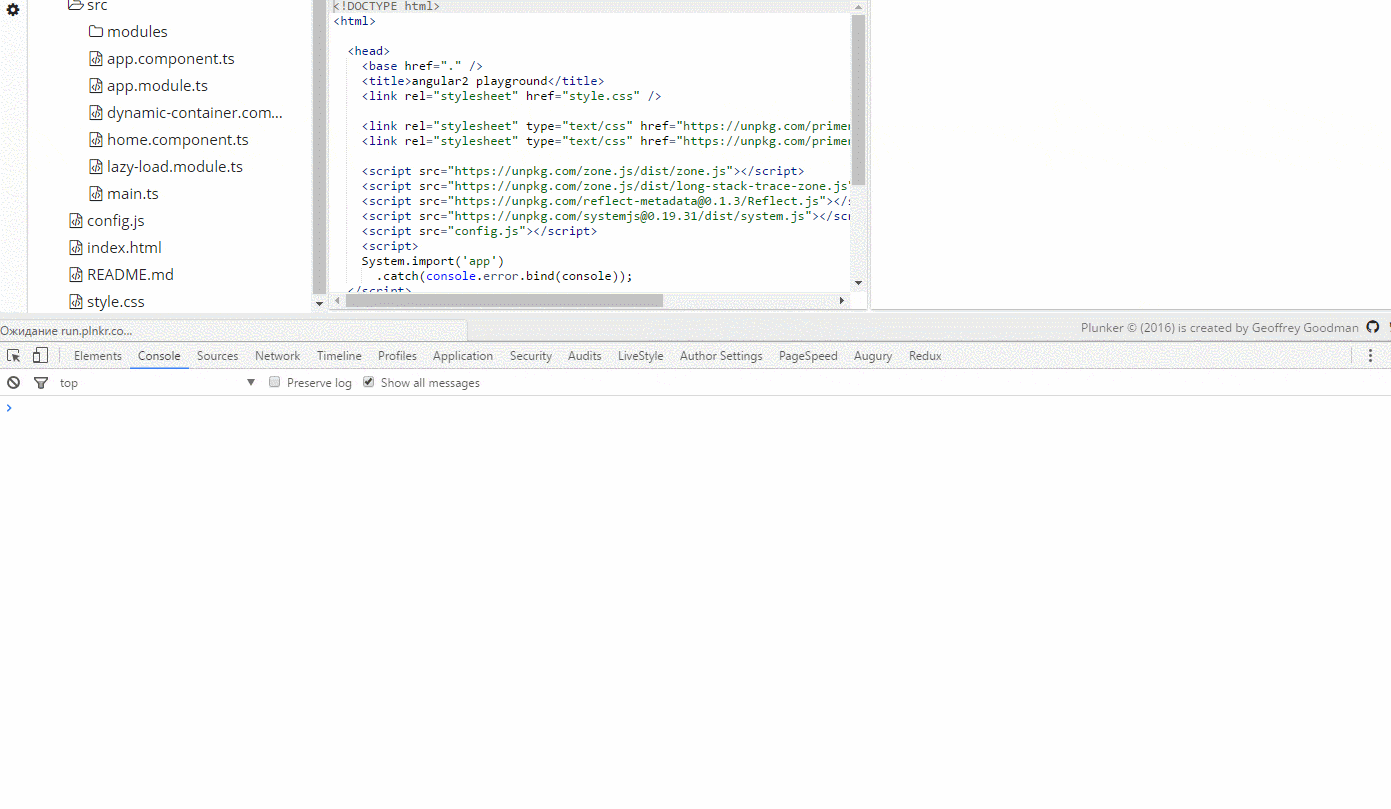
Task: Enable the Preserve log checkbox
Action: tap(275, 382)
